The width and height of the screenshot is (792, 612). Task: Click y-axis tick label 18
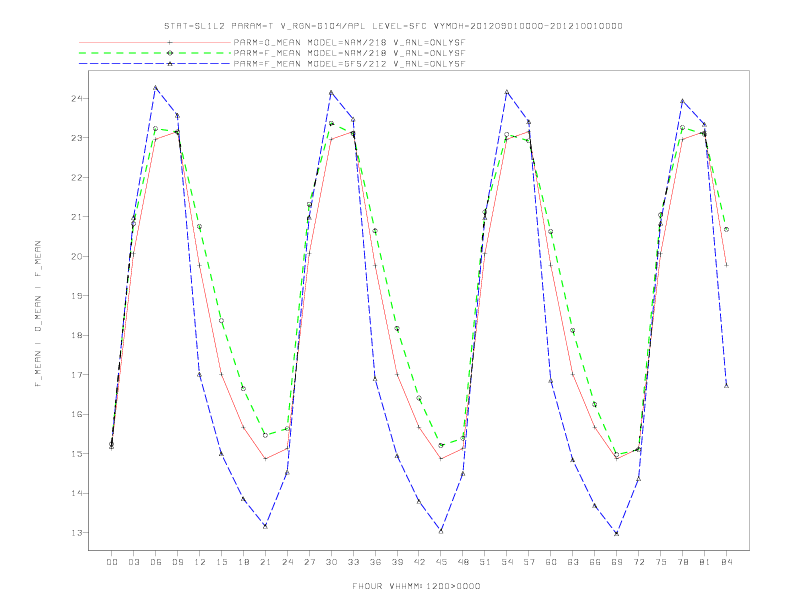(77, 335)
